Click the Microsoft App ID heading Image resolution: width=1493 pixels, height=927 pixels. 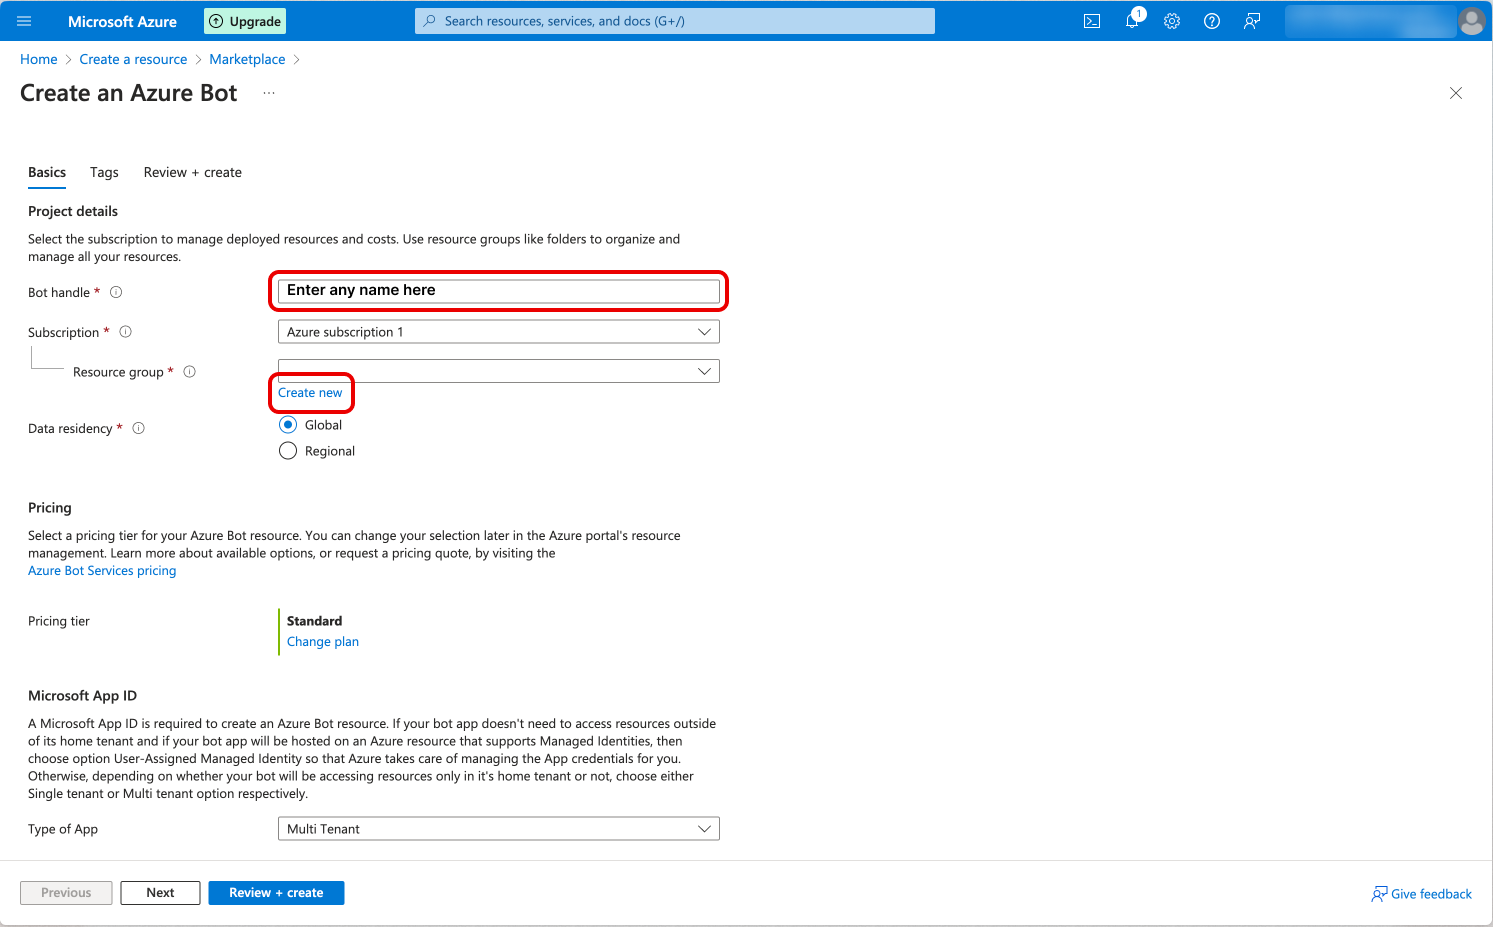(82, 696)
